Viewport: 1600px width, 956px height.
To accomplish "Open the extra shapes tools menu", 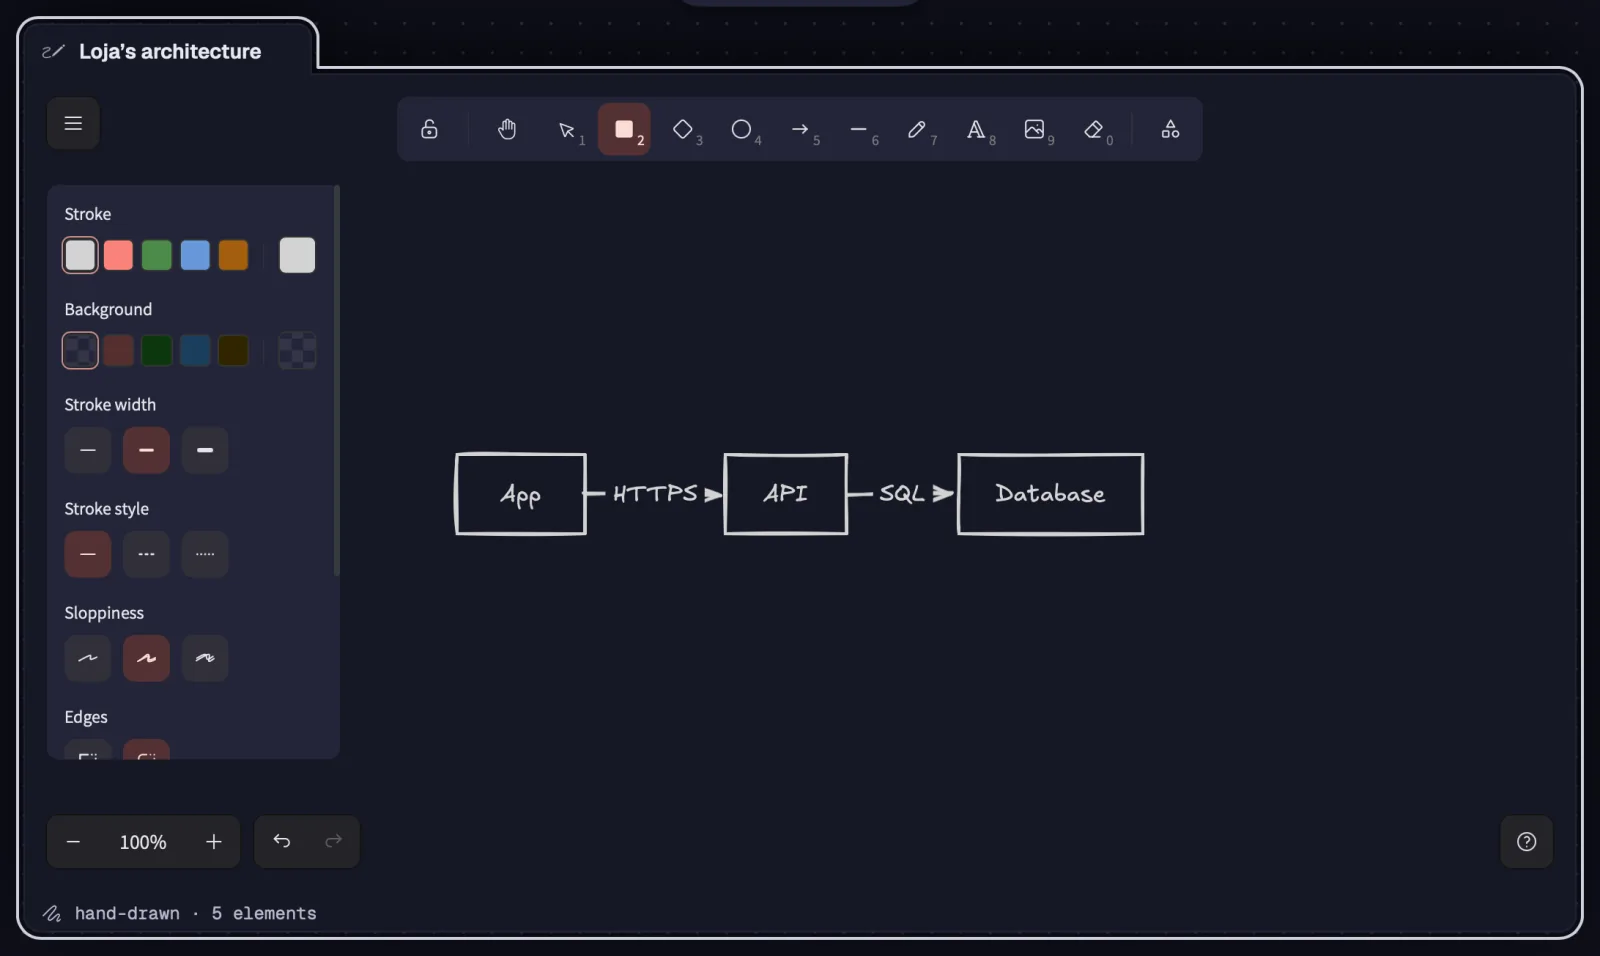I will 1170,129.
